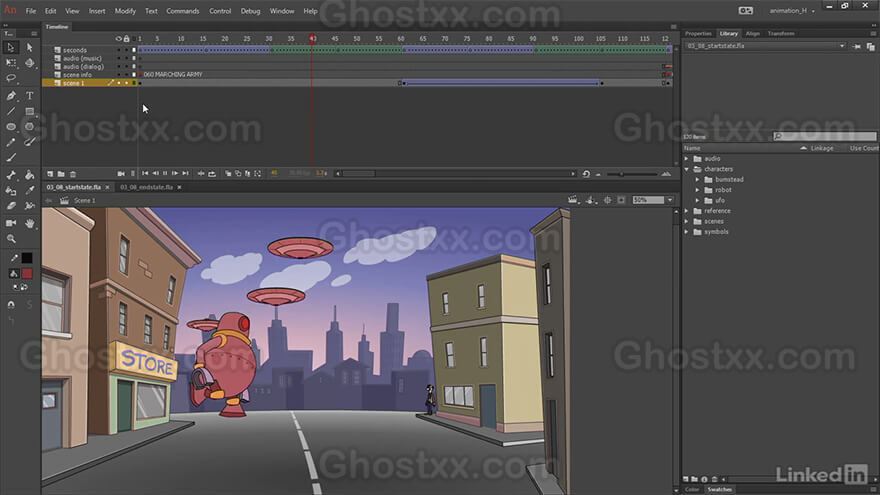Screen dimensions: 880x495
Task: Toggle visibility dot of scene info layer
Action: pyautogui.click(x=118, y=75)
